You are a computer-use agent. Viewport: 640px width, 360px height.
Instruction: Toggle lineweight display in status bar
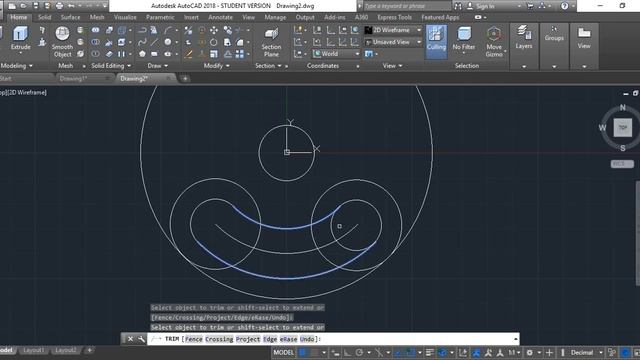coord(429,353)
